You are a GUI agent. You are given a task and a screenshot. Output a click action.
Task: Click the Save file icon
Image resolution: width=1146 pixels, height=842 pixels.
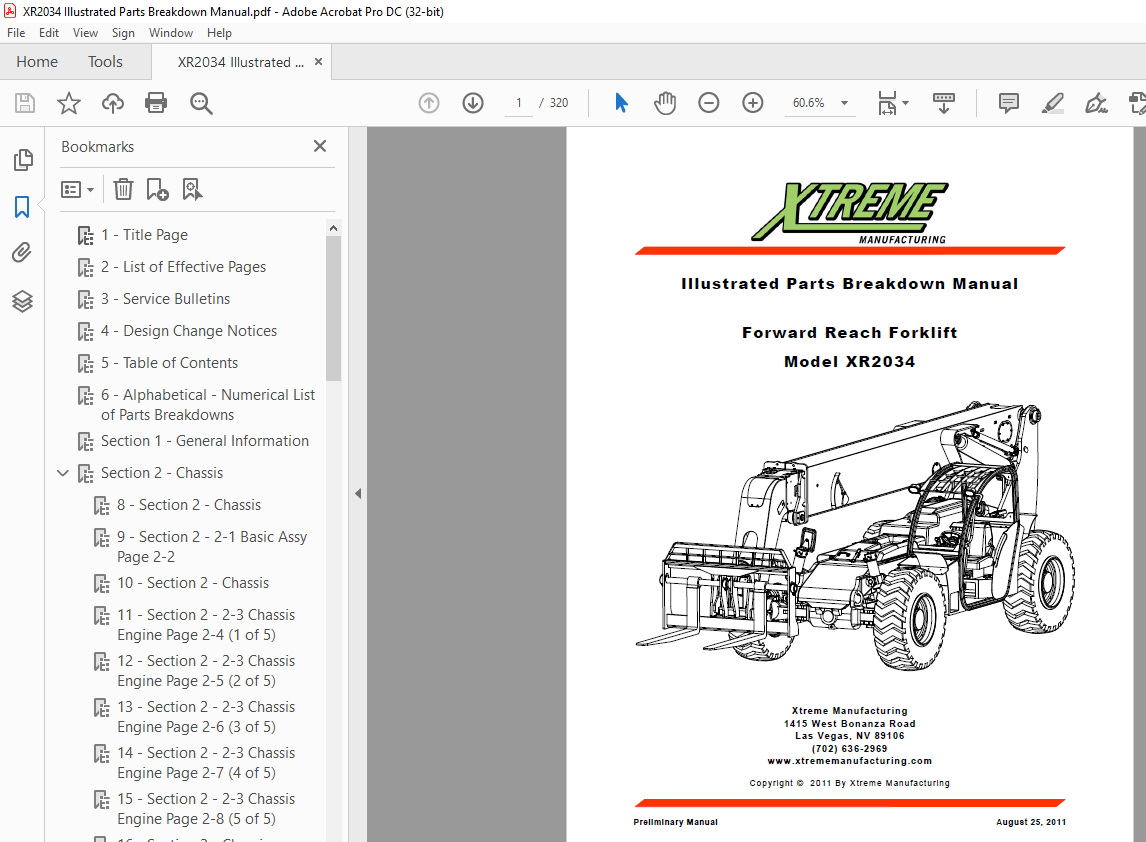click(x=25, y=103)
